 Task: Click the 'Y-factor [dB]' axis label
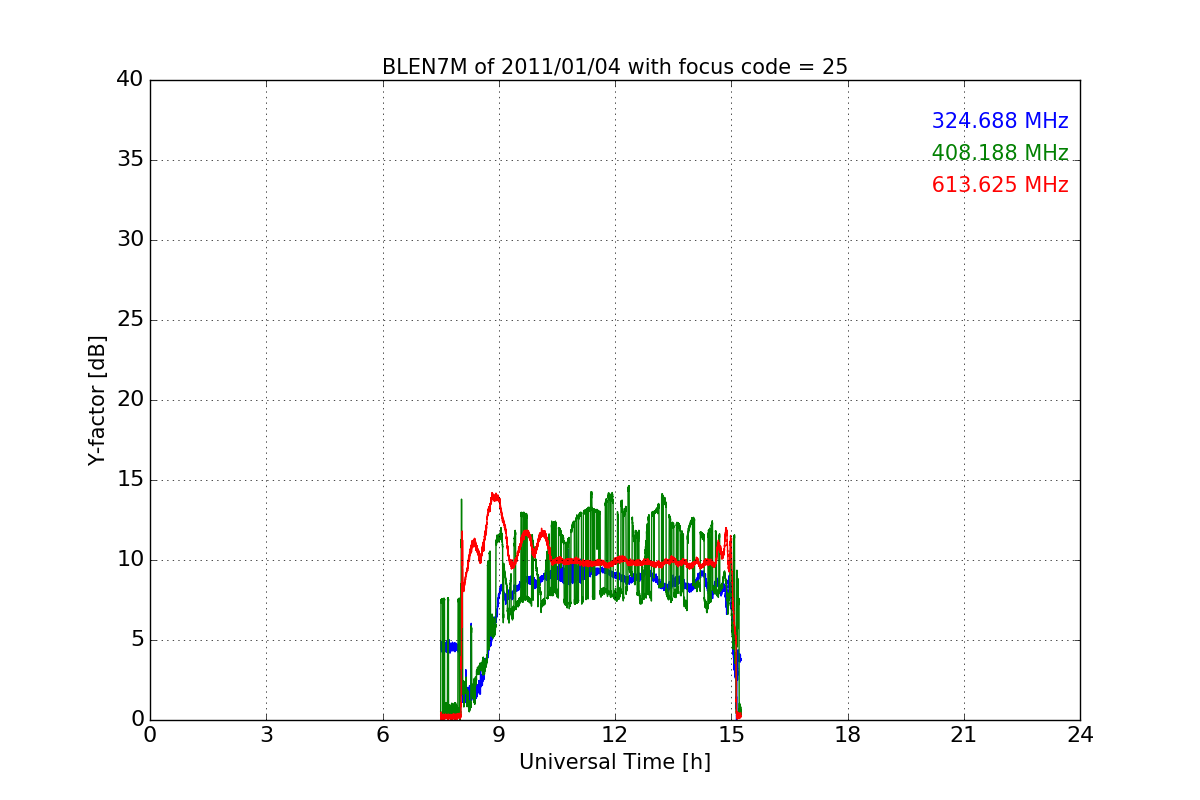point(97,400)
